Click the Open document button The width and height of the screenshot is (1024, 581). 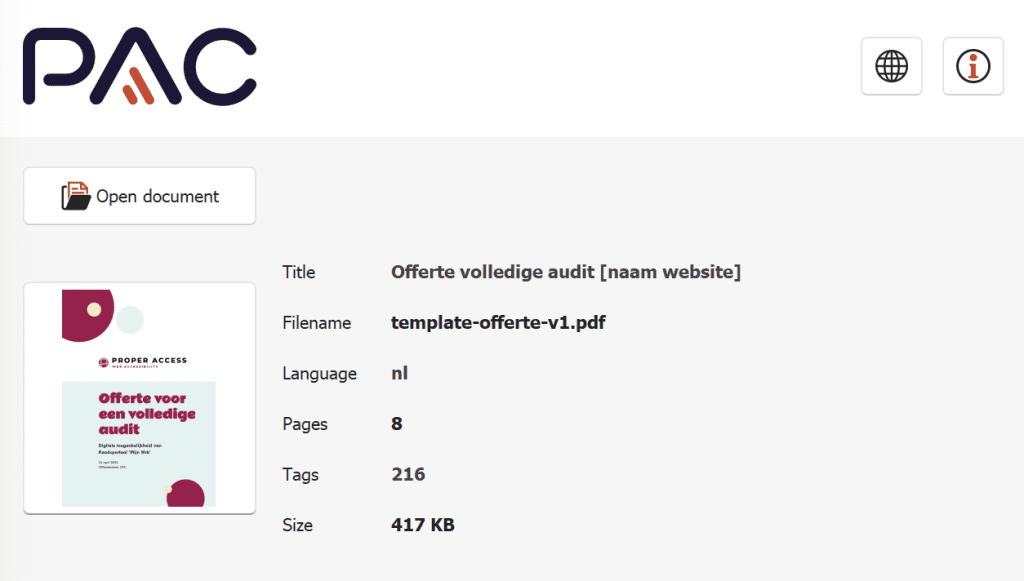[140, 196]
